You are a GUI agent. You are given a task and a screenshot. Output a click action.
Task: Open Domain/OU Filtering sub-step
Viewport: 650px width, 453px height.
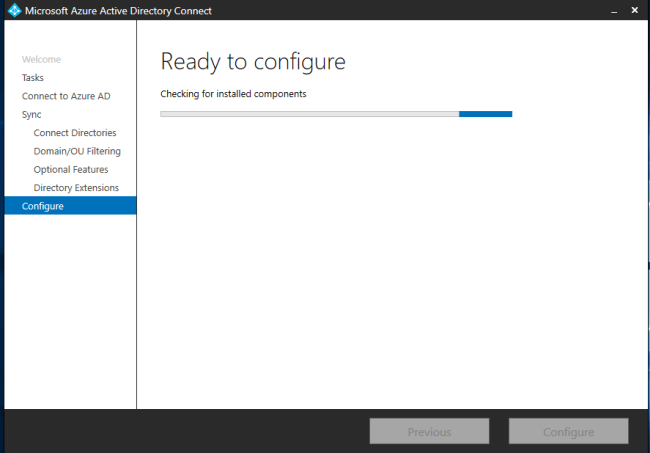tap(77, 151)
